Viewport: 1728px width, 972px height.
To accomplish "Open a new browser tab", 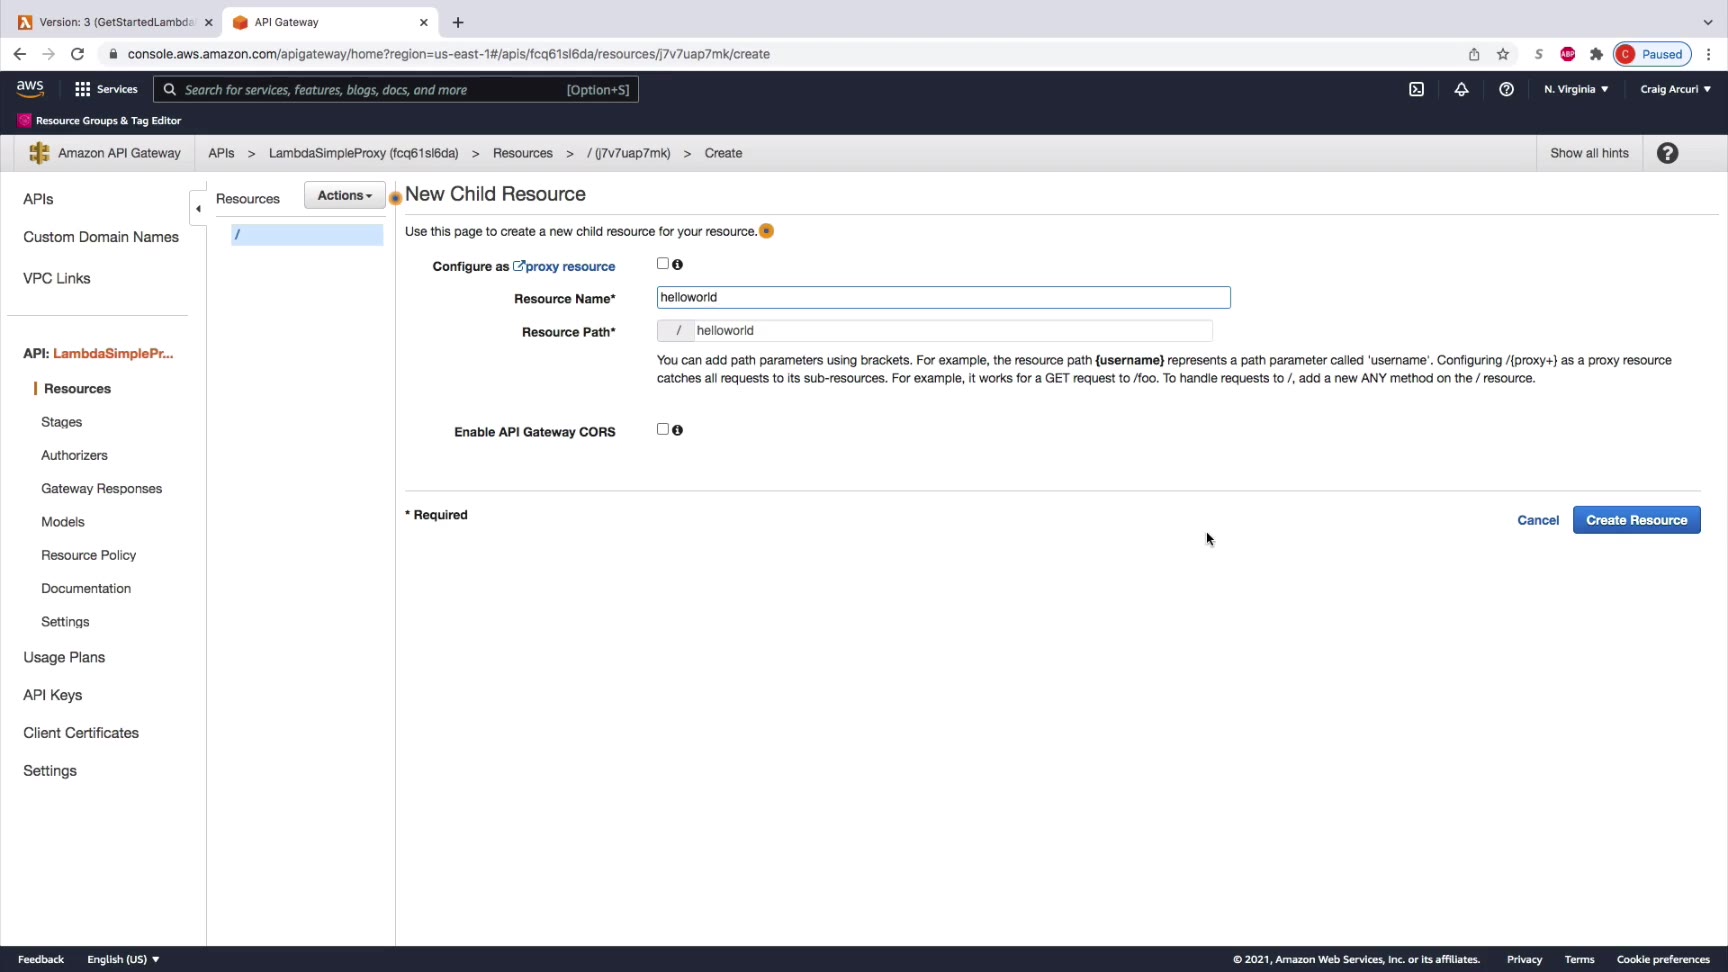I will 458,22.
